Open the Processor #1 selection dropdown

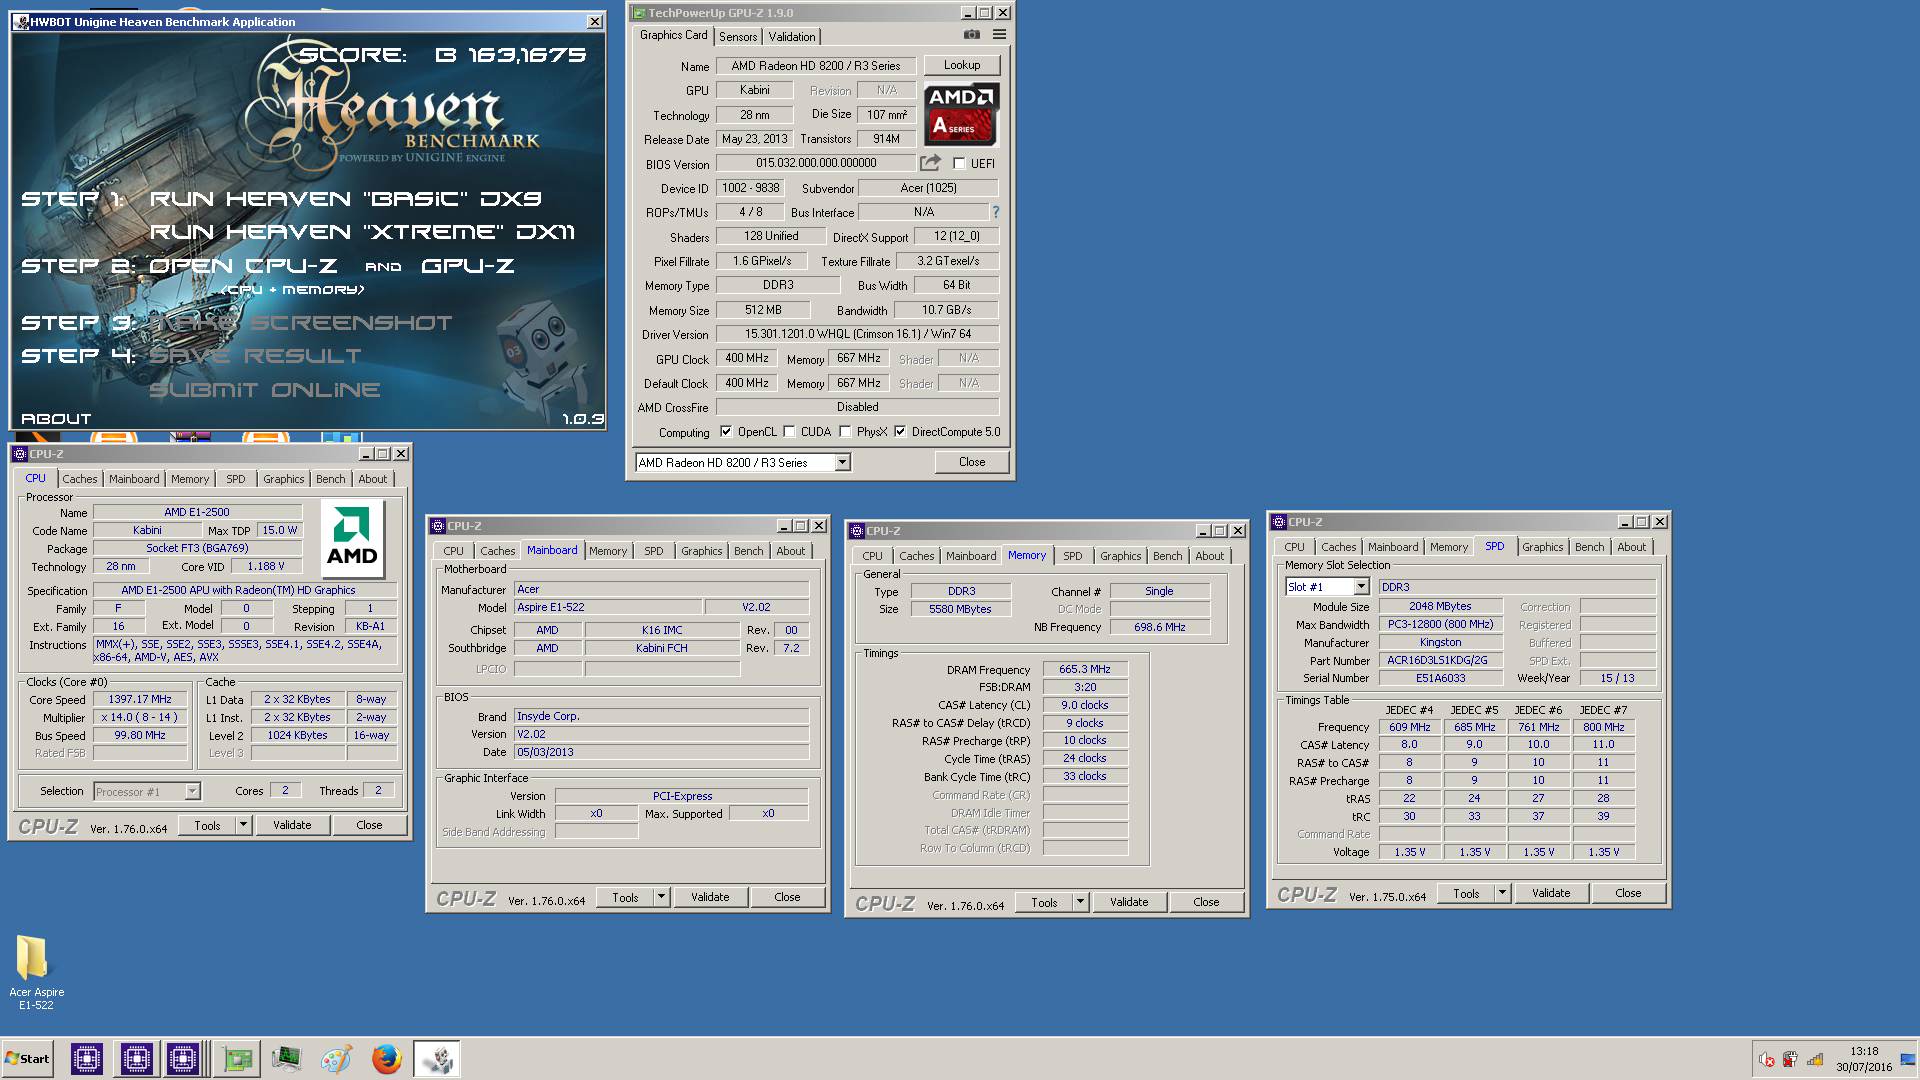coord(192,791)
